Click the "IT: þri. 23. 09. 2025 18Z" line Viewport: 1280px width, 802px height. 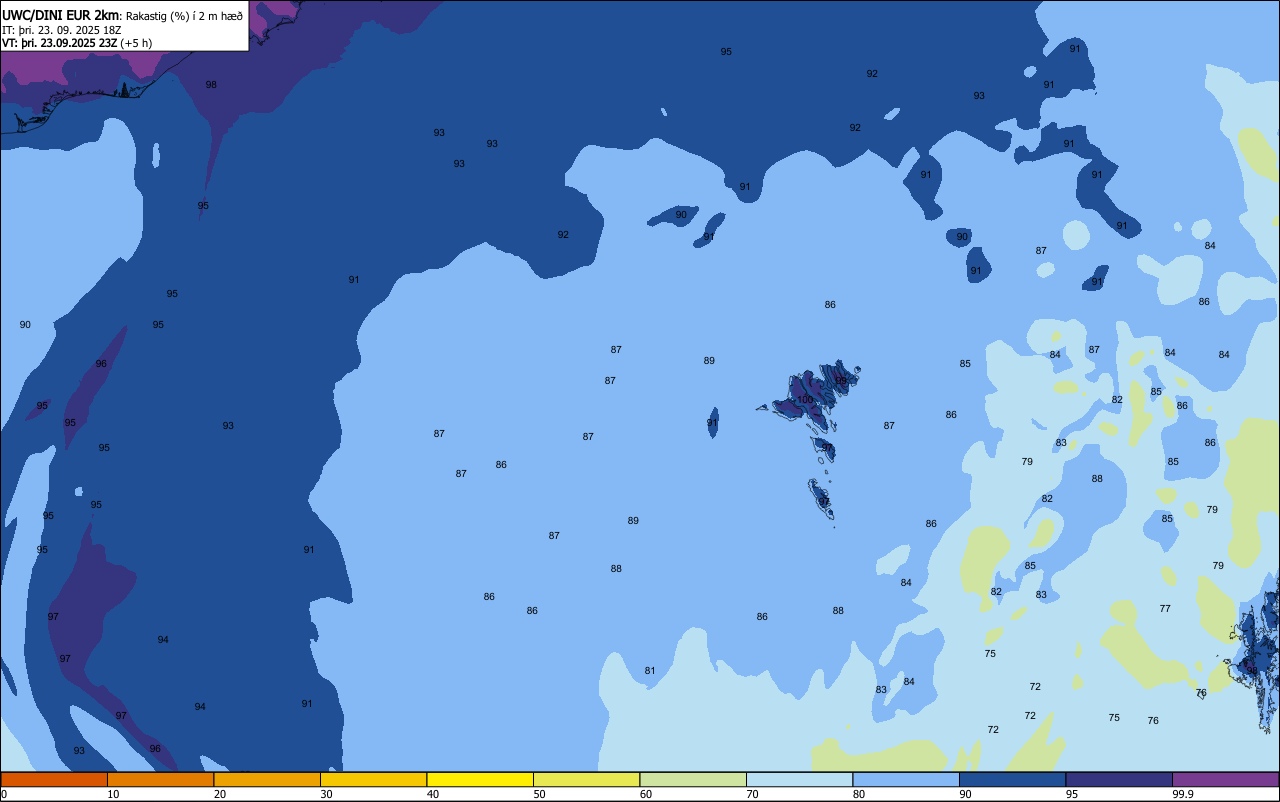62,29
